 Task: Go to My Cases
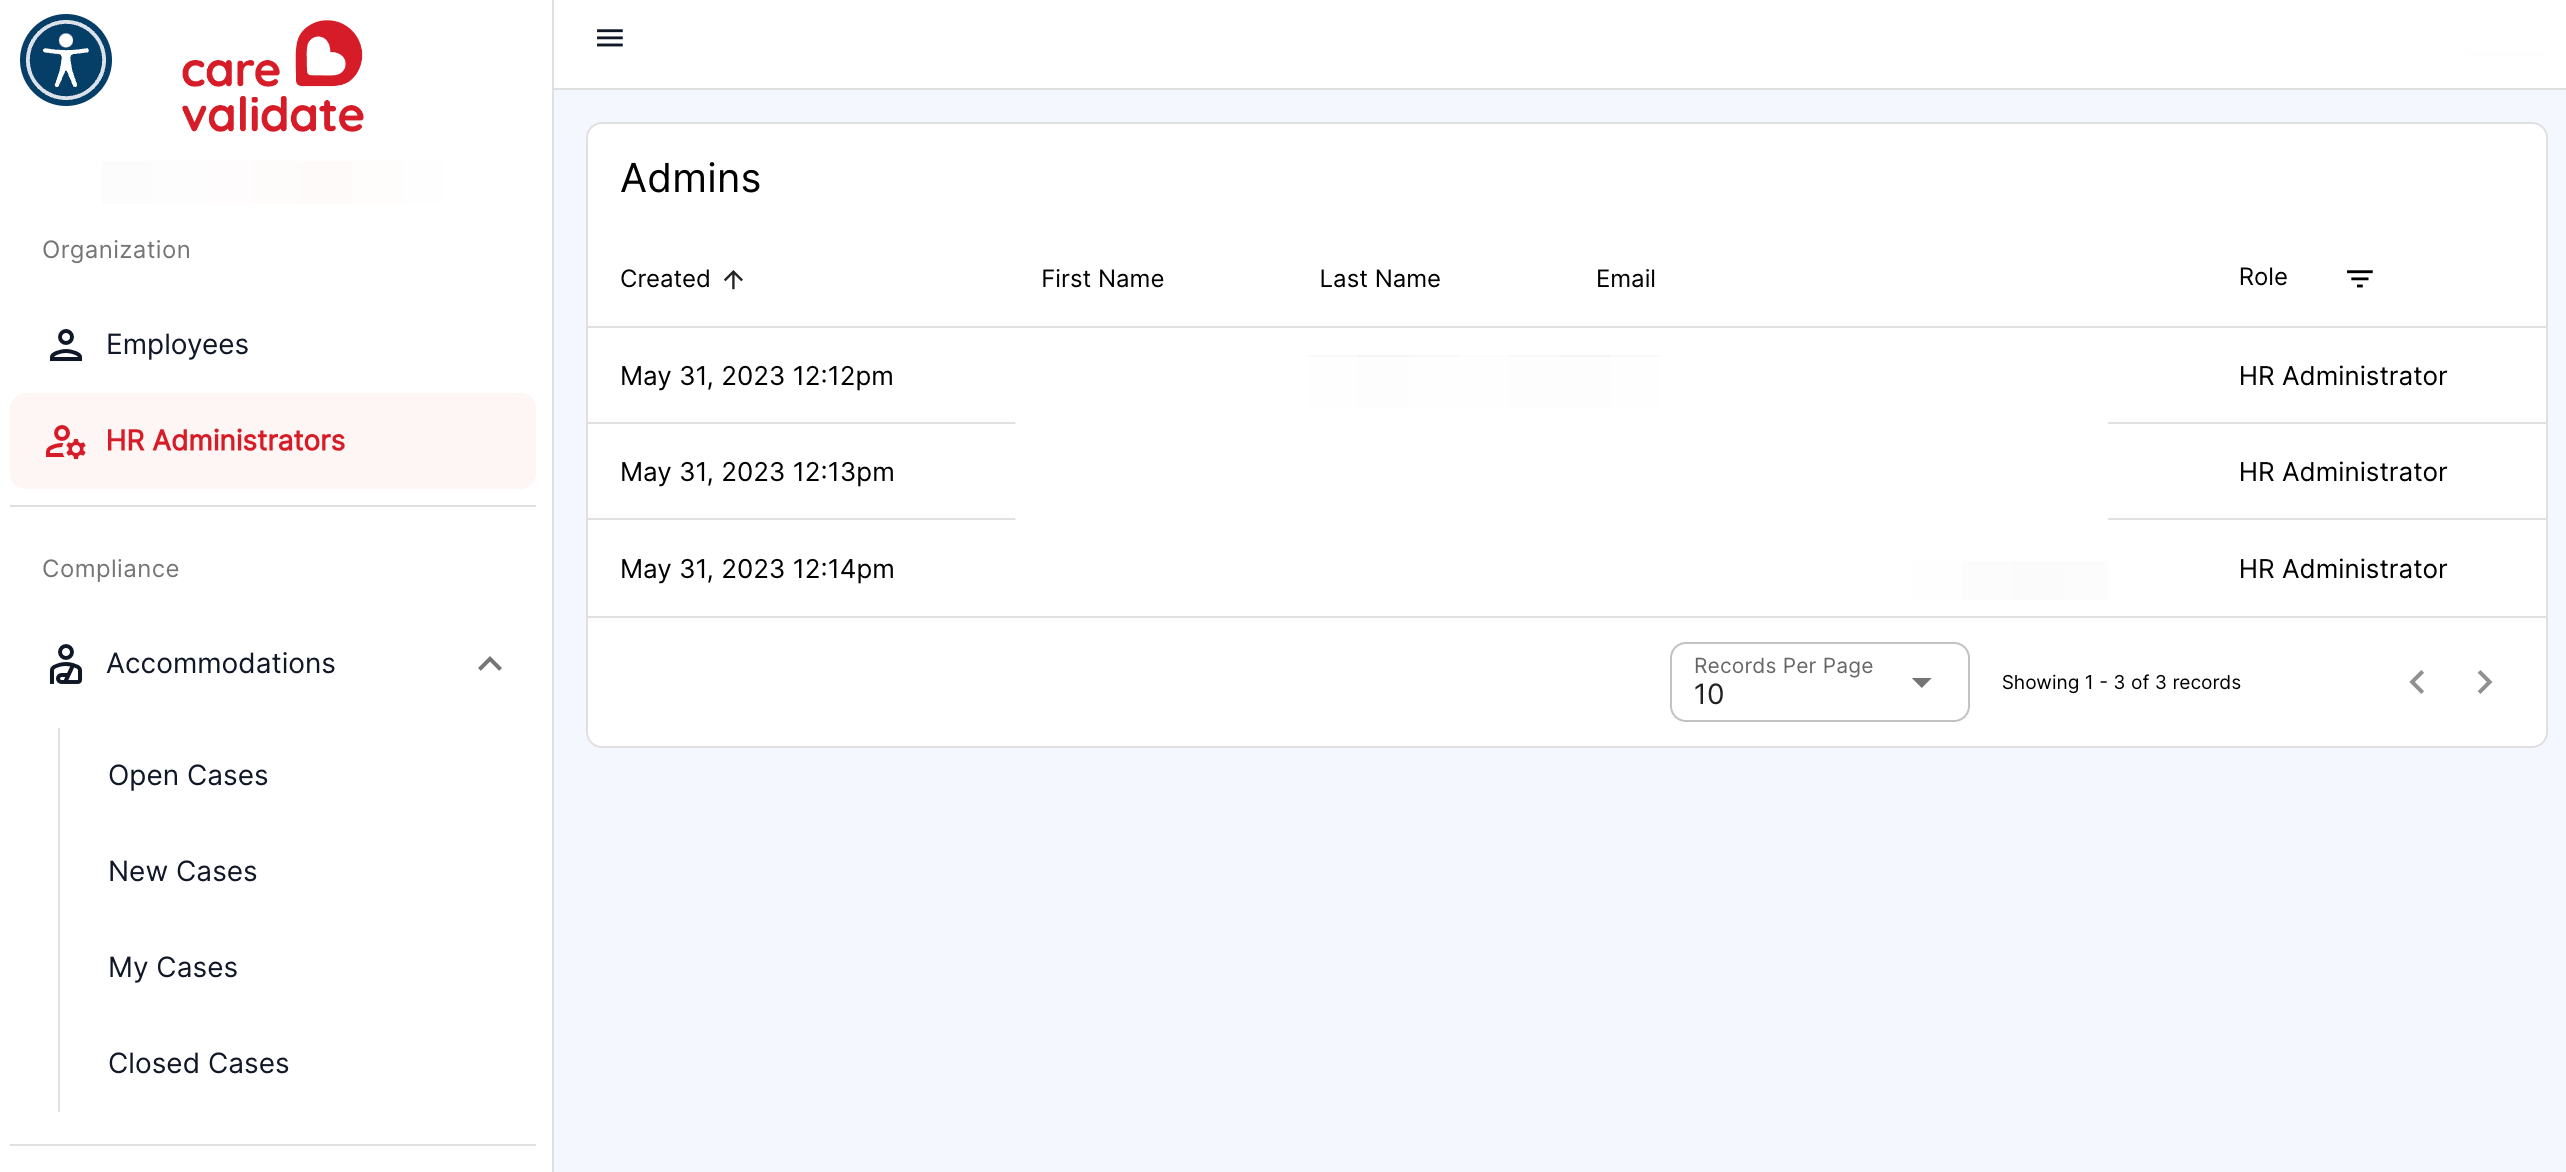(x=173, y=968)
